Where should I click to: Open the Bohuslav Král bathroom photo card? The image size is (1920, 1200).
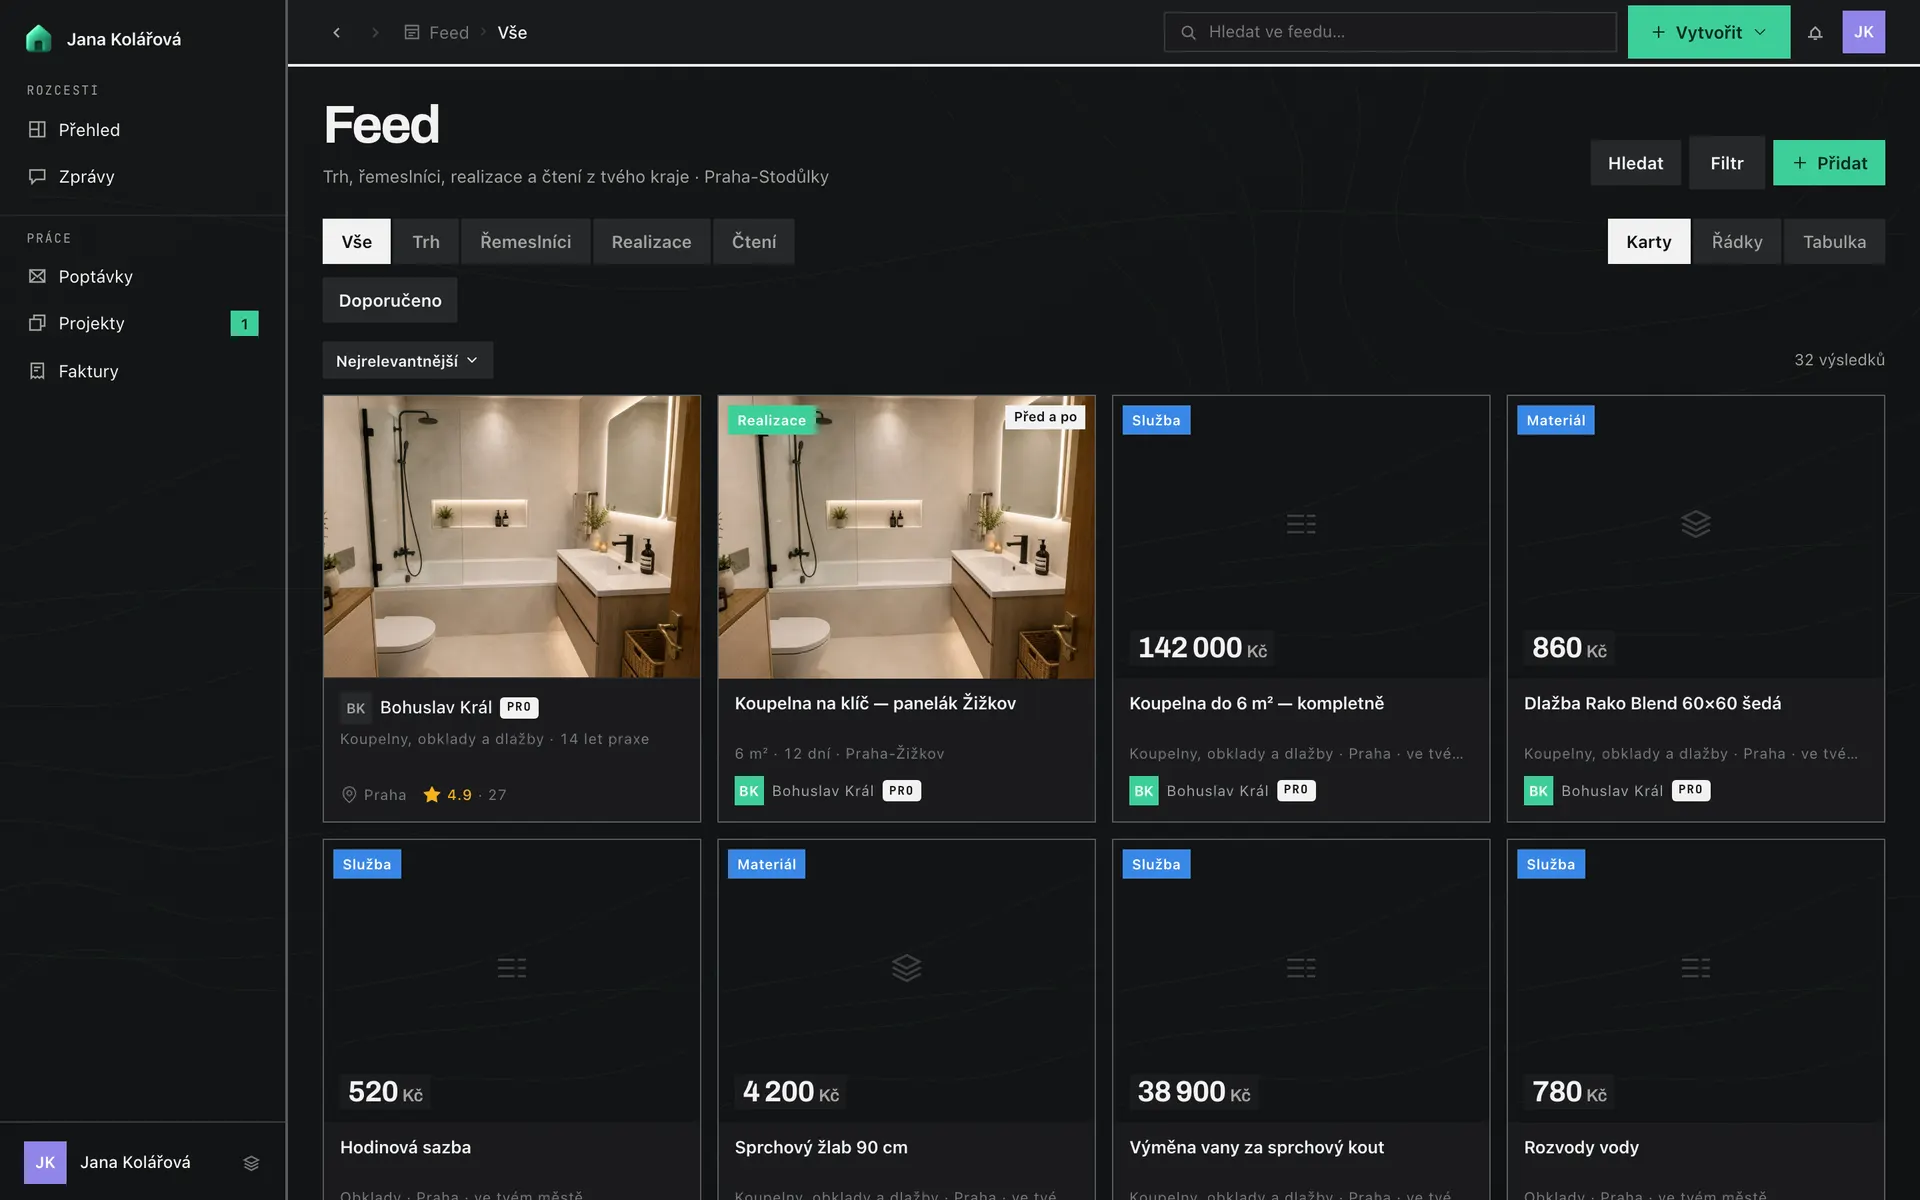(511, 537)
